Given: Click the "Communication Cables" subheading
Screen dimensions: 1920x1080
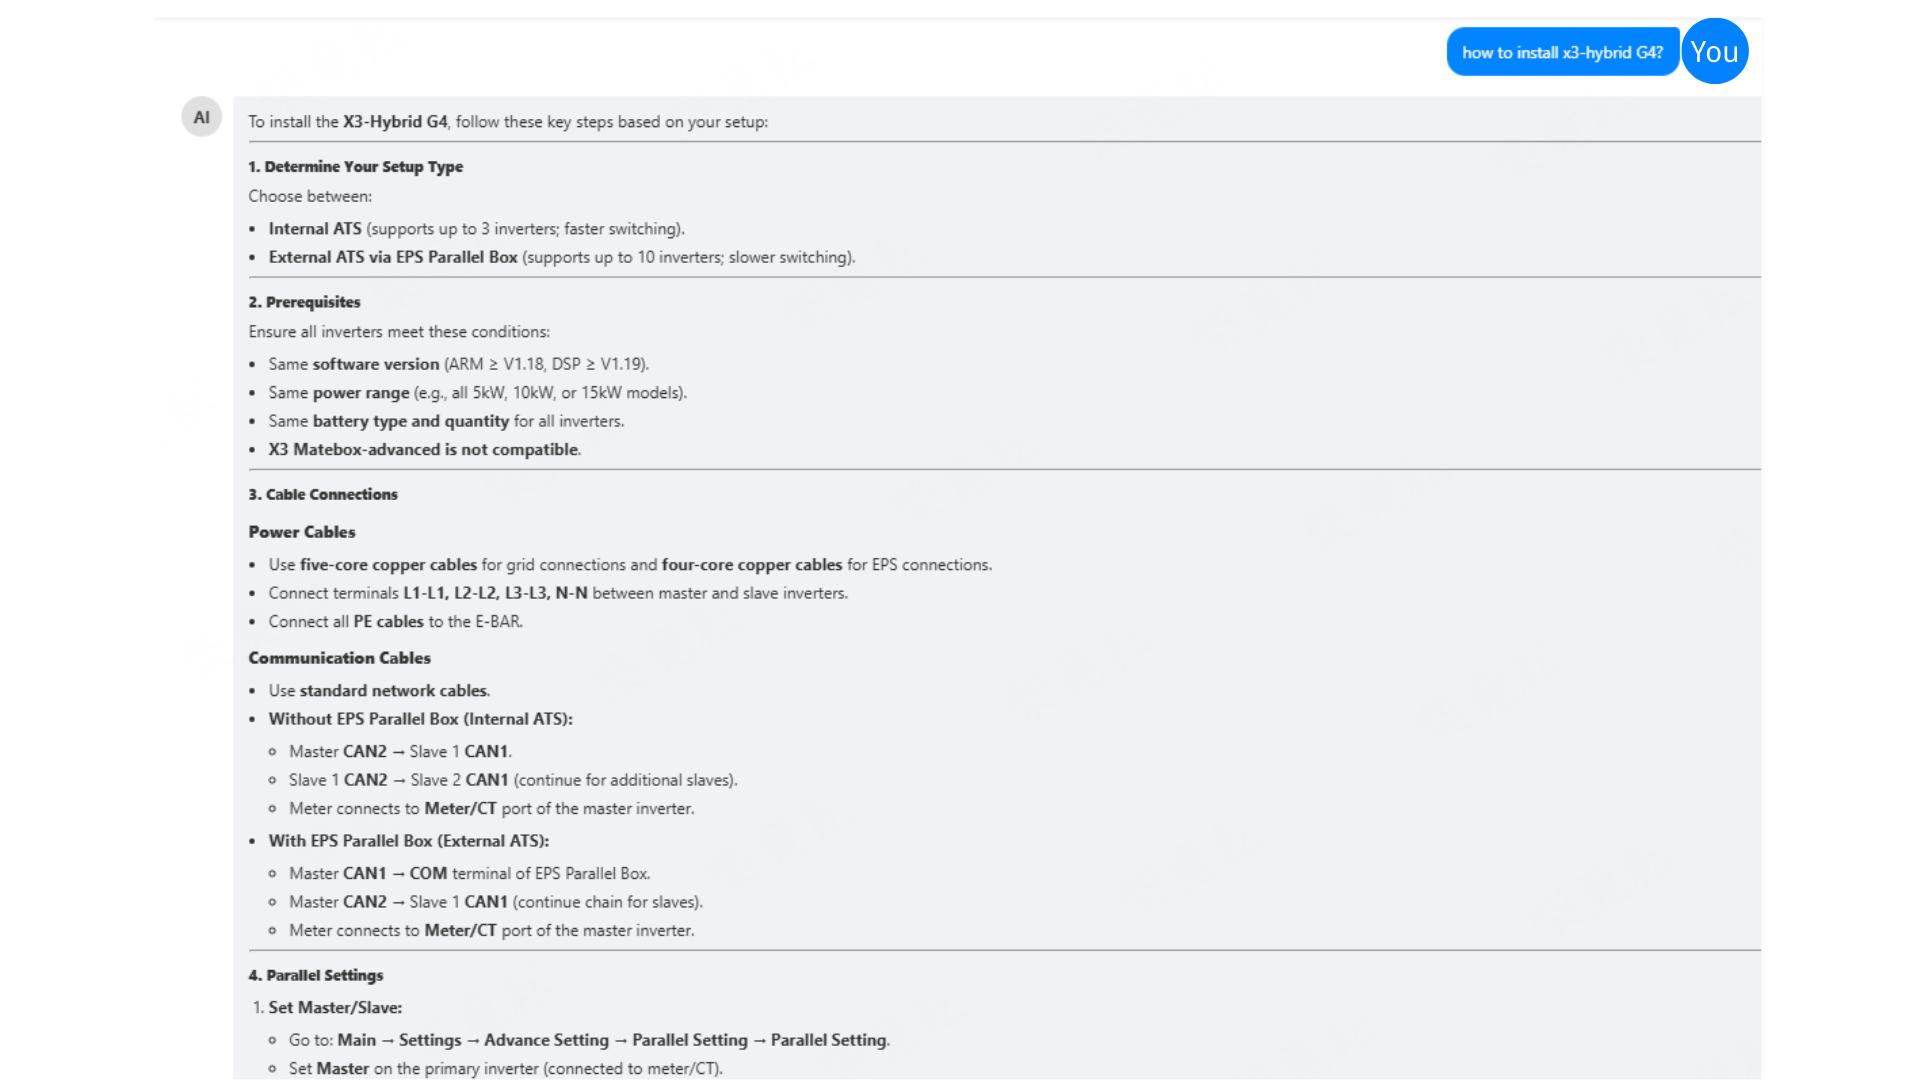Looking at the screenshot, I should coord(339,658).
